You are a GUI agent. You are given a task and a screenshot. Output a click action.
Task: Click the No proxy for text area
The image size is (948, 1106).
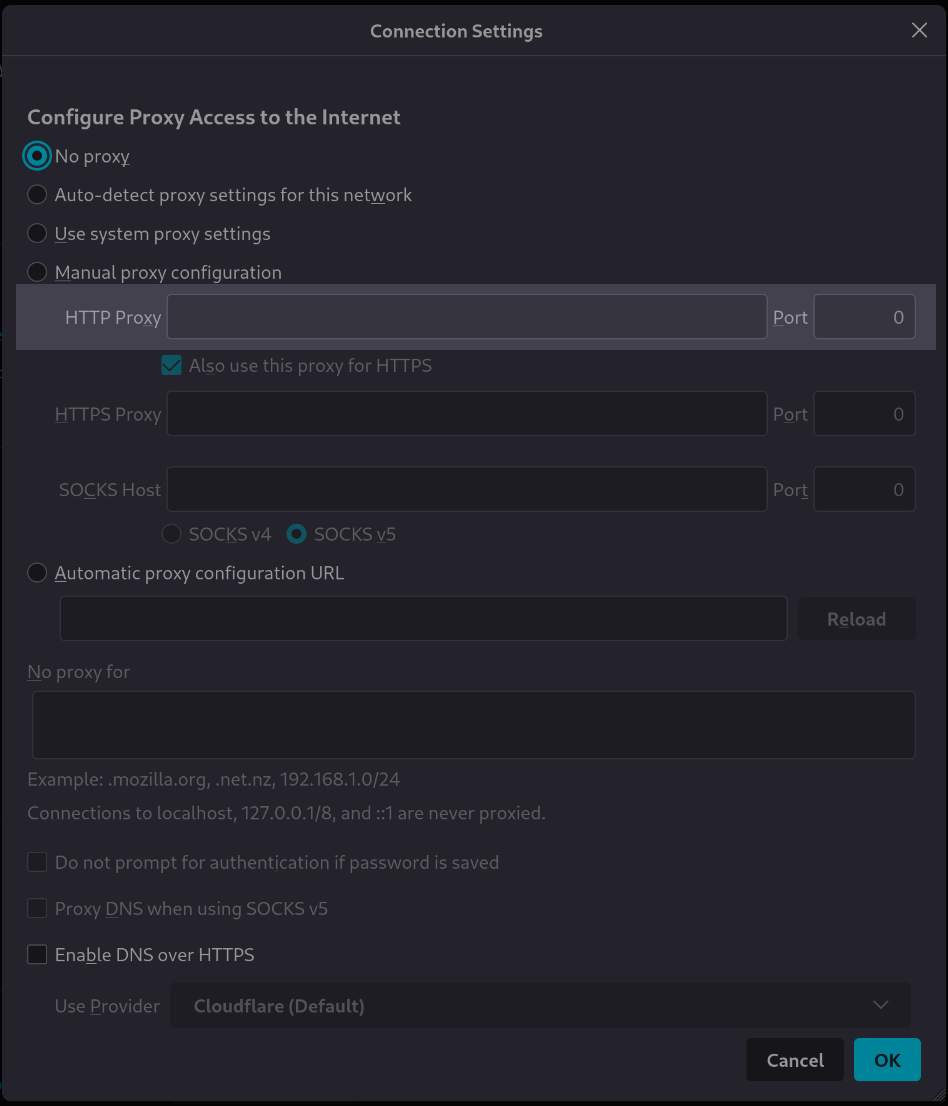tap(473, 724)
